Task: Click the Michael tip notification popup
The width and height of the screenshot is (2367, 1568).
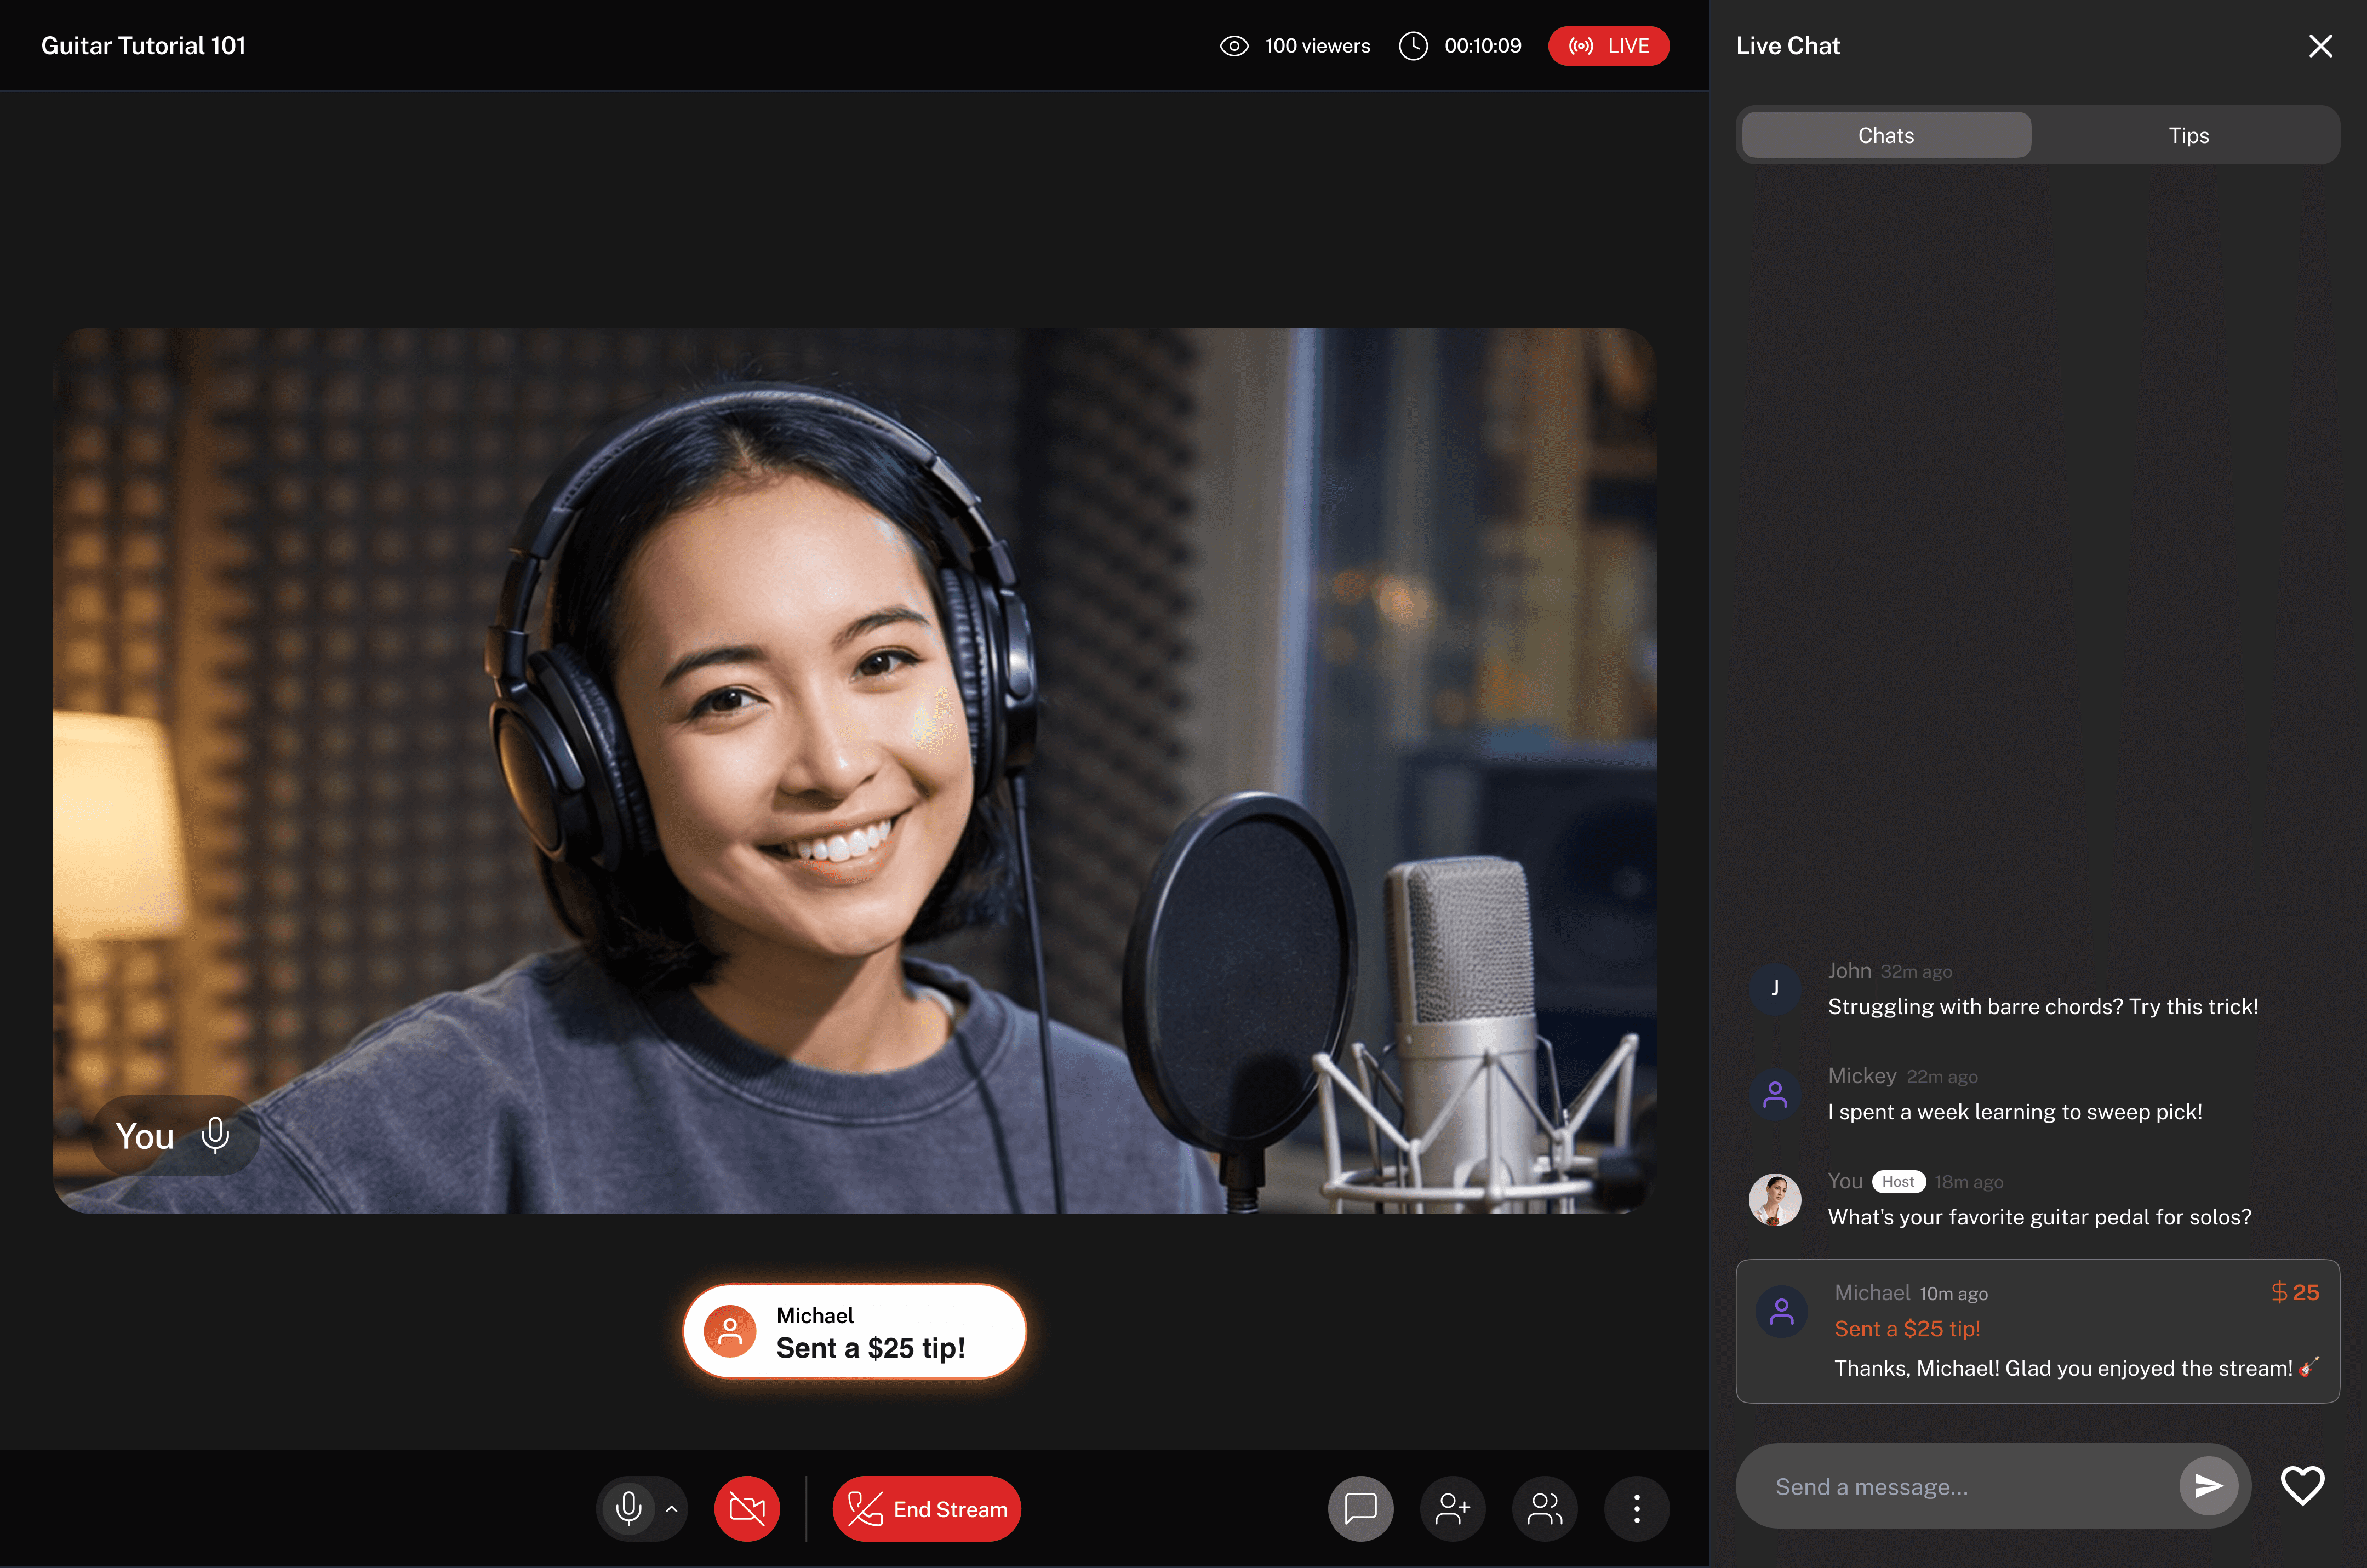Action: (855, 1331)
